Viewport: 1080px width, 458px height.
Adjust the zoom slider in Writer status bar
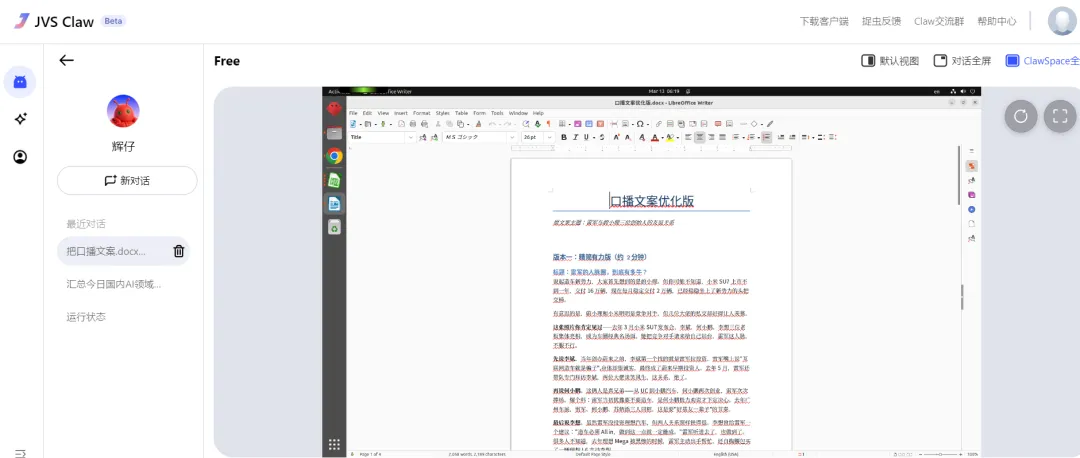click(939, 455)
